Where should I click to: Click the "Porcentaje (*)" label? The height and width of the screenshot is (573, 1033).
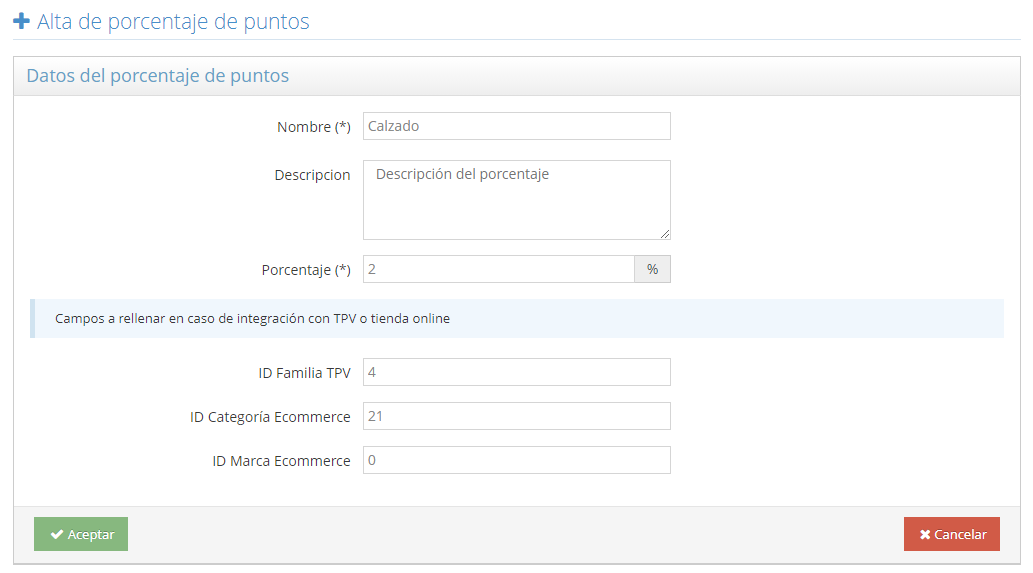pos(306,270)
